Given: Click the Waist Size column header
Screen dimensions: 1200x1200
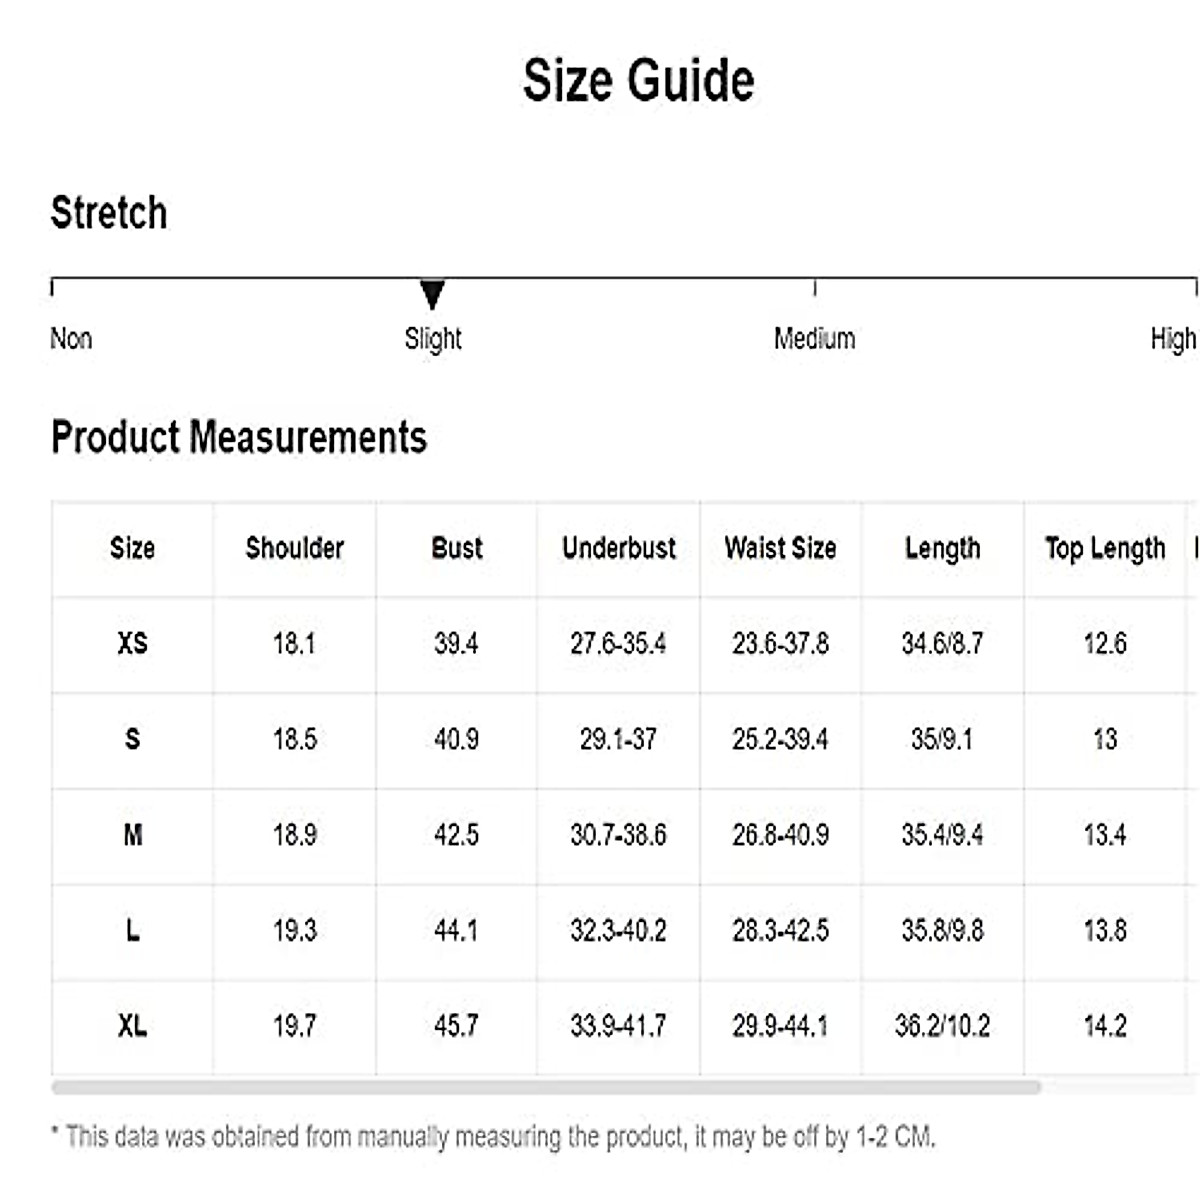Looking at the screenshot, I should [780, 548].
